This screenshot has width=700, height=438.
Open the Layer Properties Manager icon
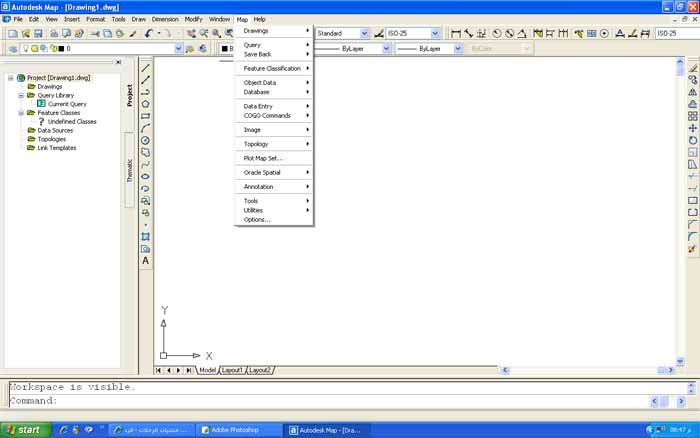click(x=13, y=49)
